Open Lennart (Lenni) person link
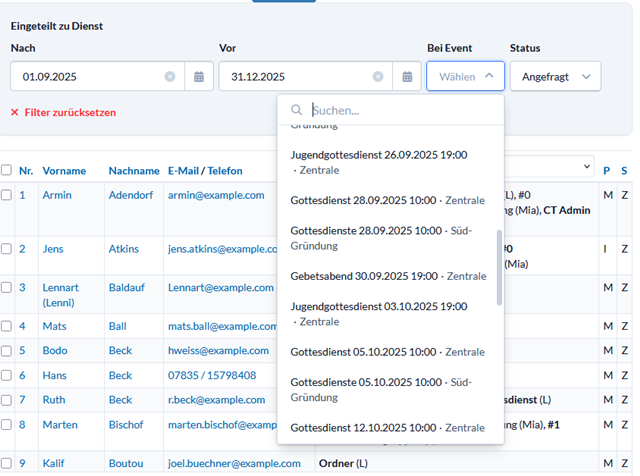 click(60, 295)
